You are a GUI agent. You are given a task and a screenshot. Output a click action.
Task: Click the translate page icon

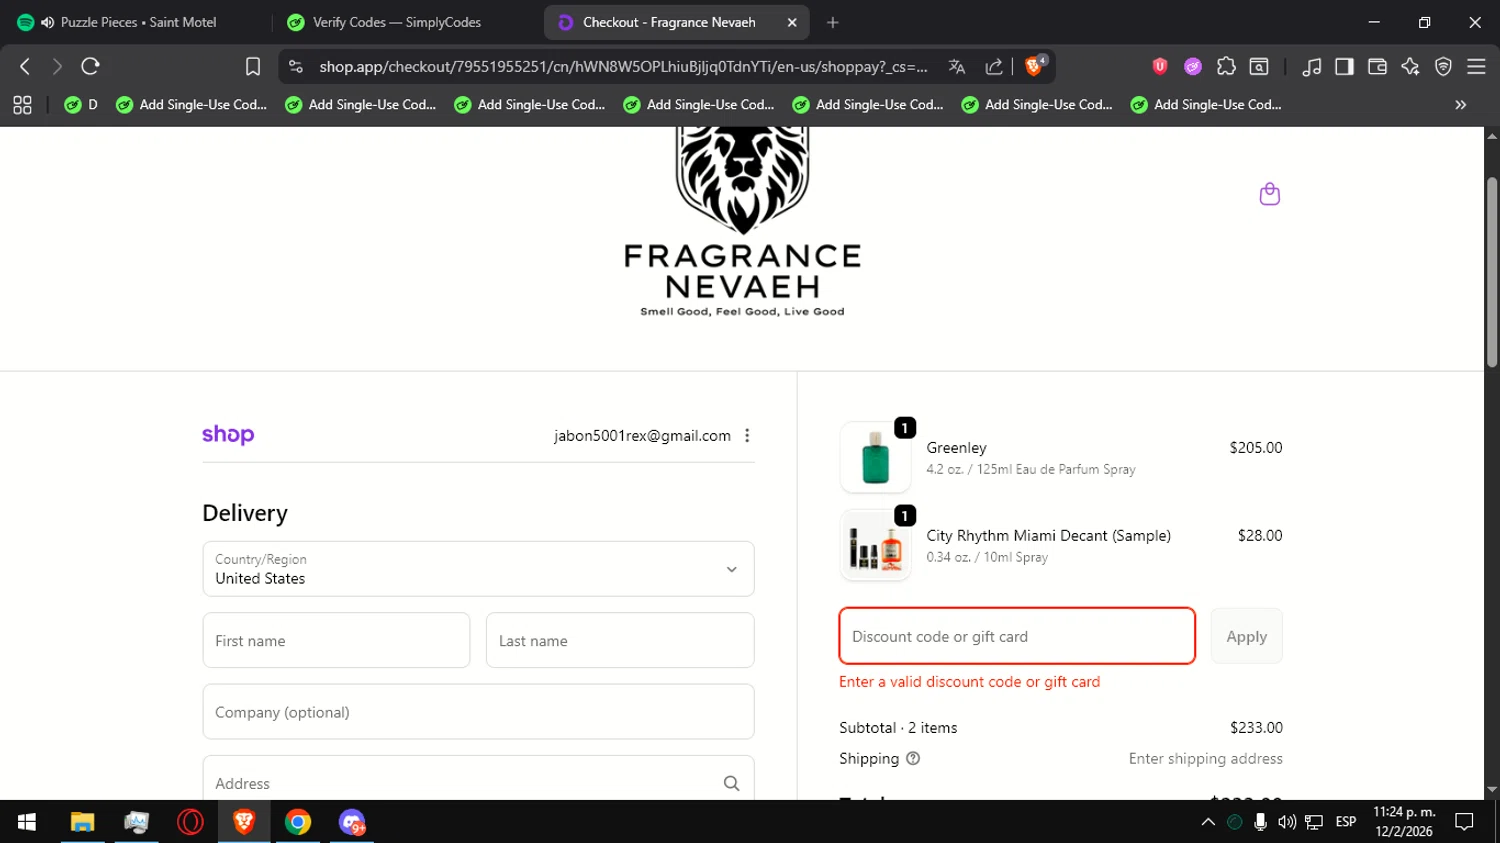957,66
